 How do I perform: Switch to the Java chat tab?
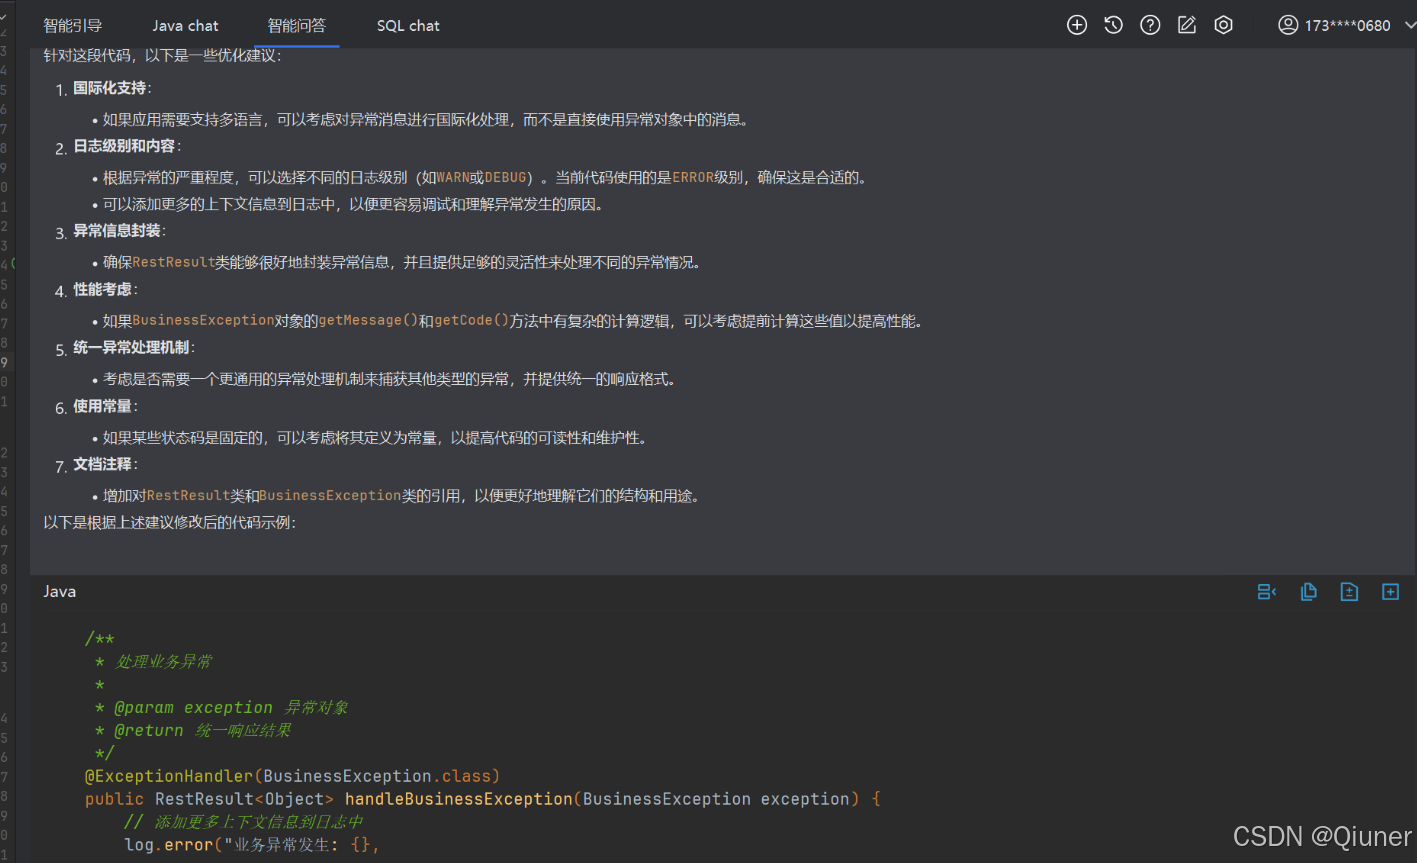tap(185, 25)
